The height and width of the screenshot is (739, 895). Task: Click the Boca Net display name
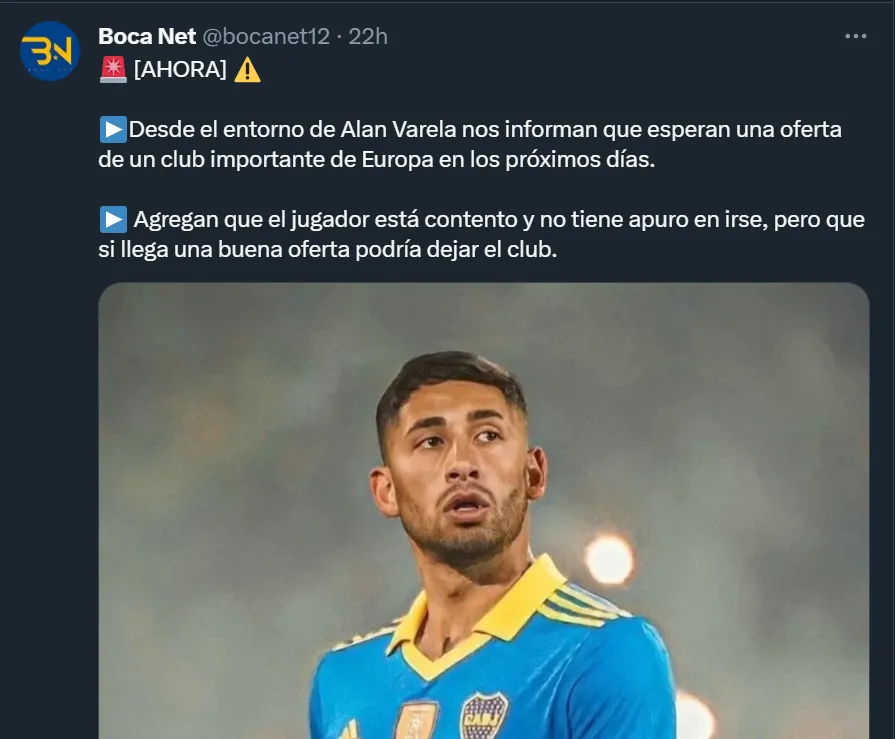pyautogui.click(x=147, y=37)
